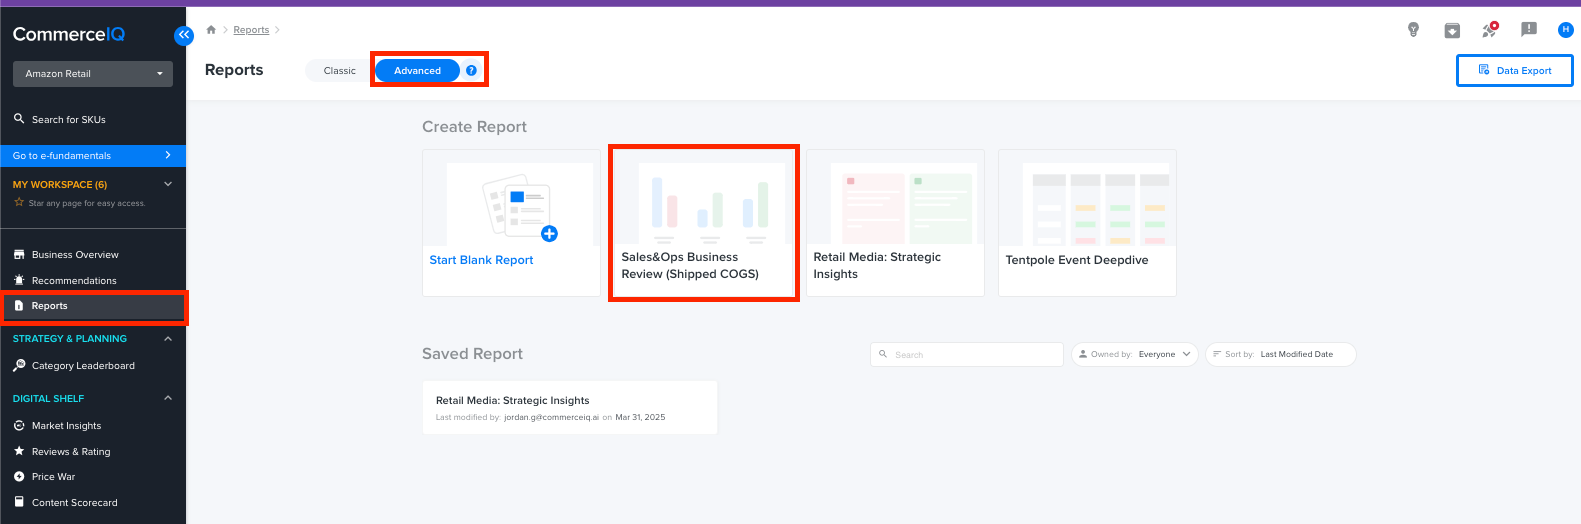Viewport: 1581px width, 524px height.
Task: Click the Business Overview store icon
Action: (x=19, y=255)
